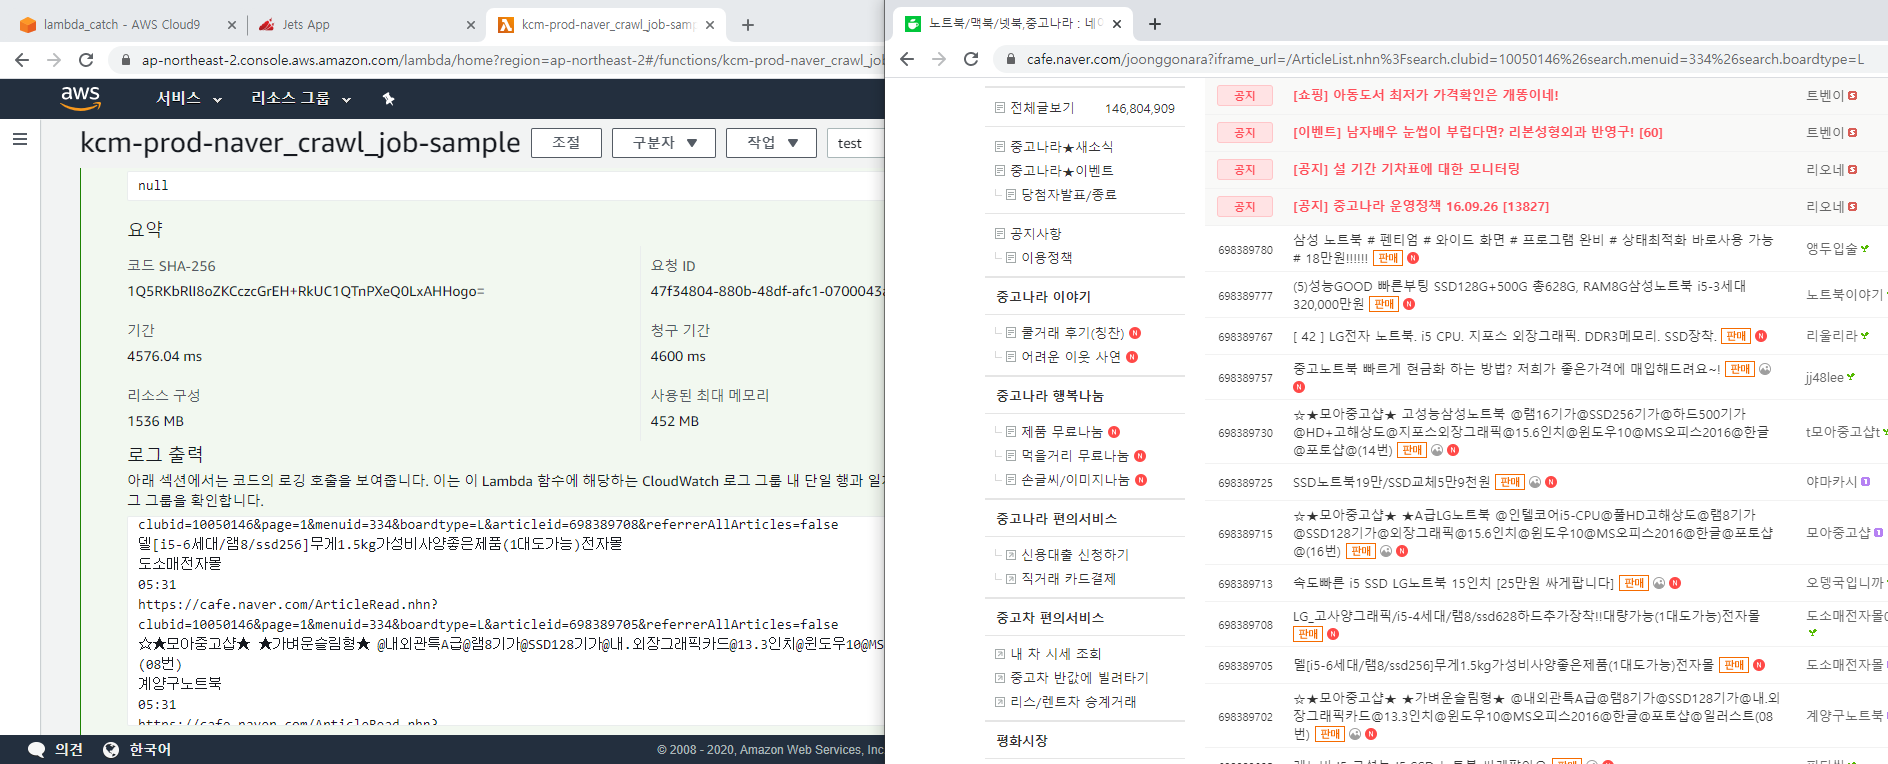Click the site lock icon in Naver address bar
This screenshot has height=764, width=1888.
click(x=1011, y=59)
